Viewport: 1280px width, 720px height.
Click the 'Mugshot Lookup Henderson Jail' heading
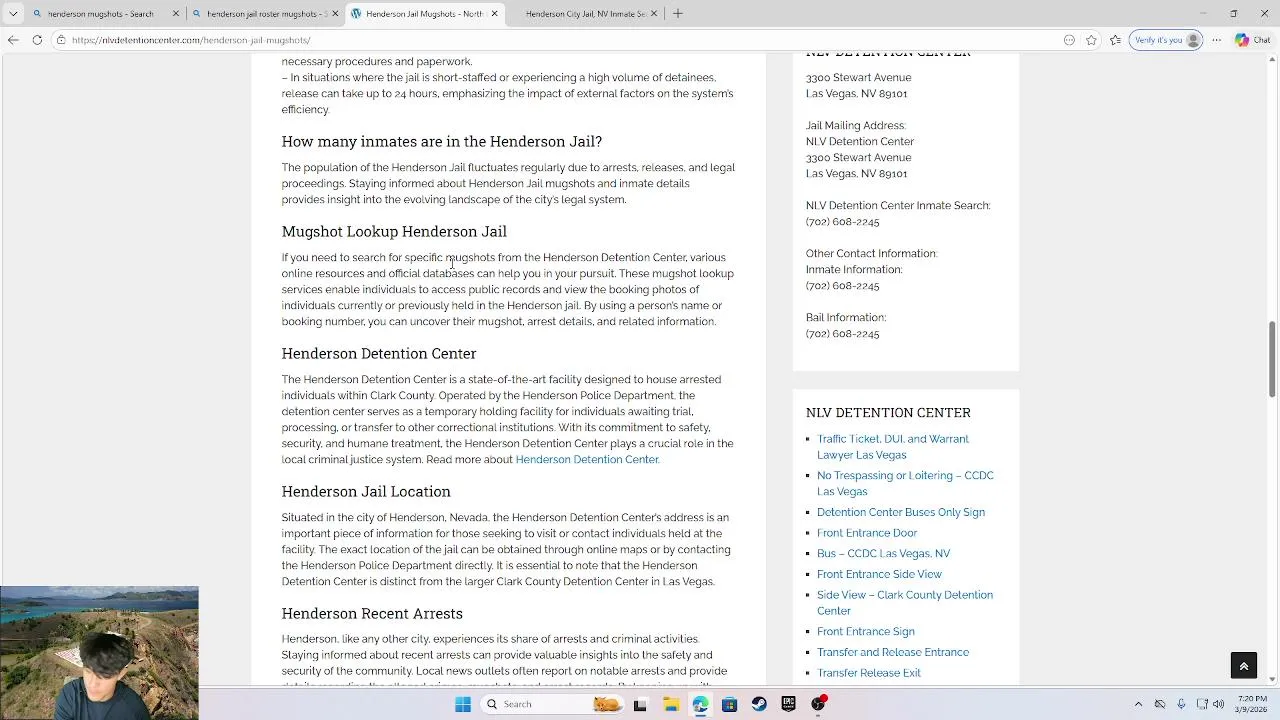394,232
